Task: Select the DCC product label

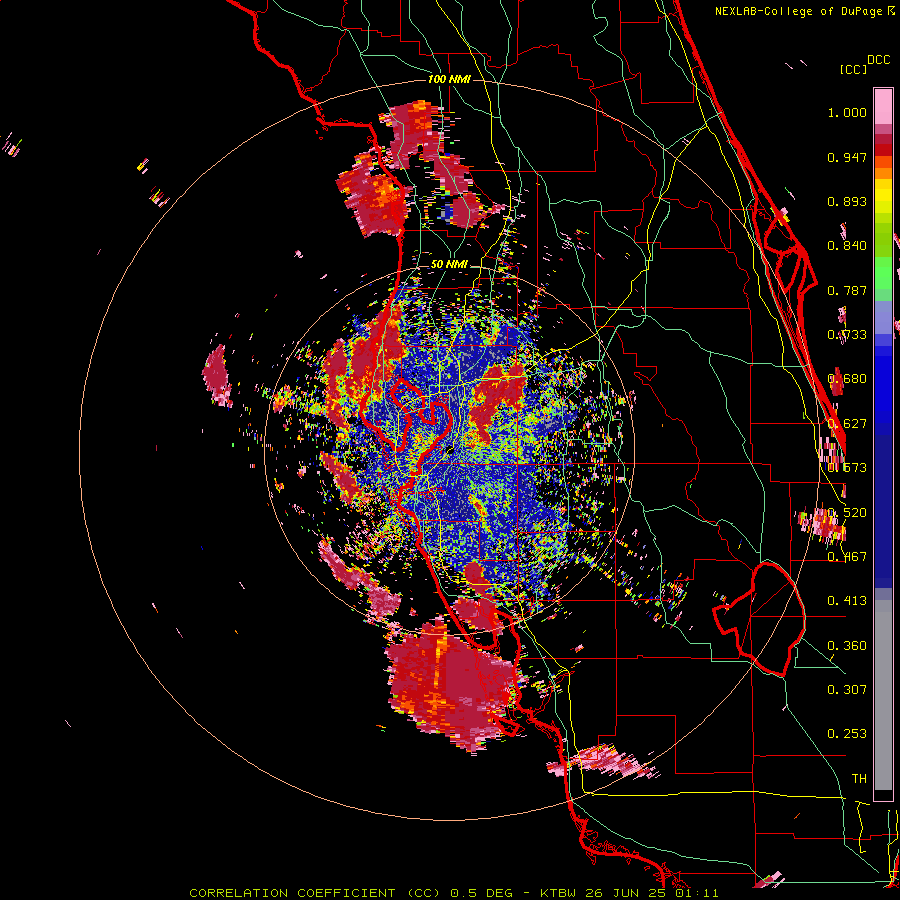Action: pyautogui.click(x=878, y=60)
